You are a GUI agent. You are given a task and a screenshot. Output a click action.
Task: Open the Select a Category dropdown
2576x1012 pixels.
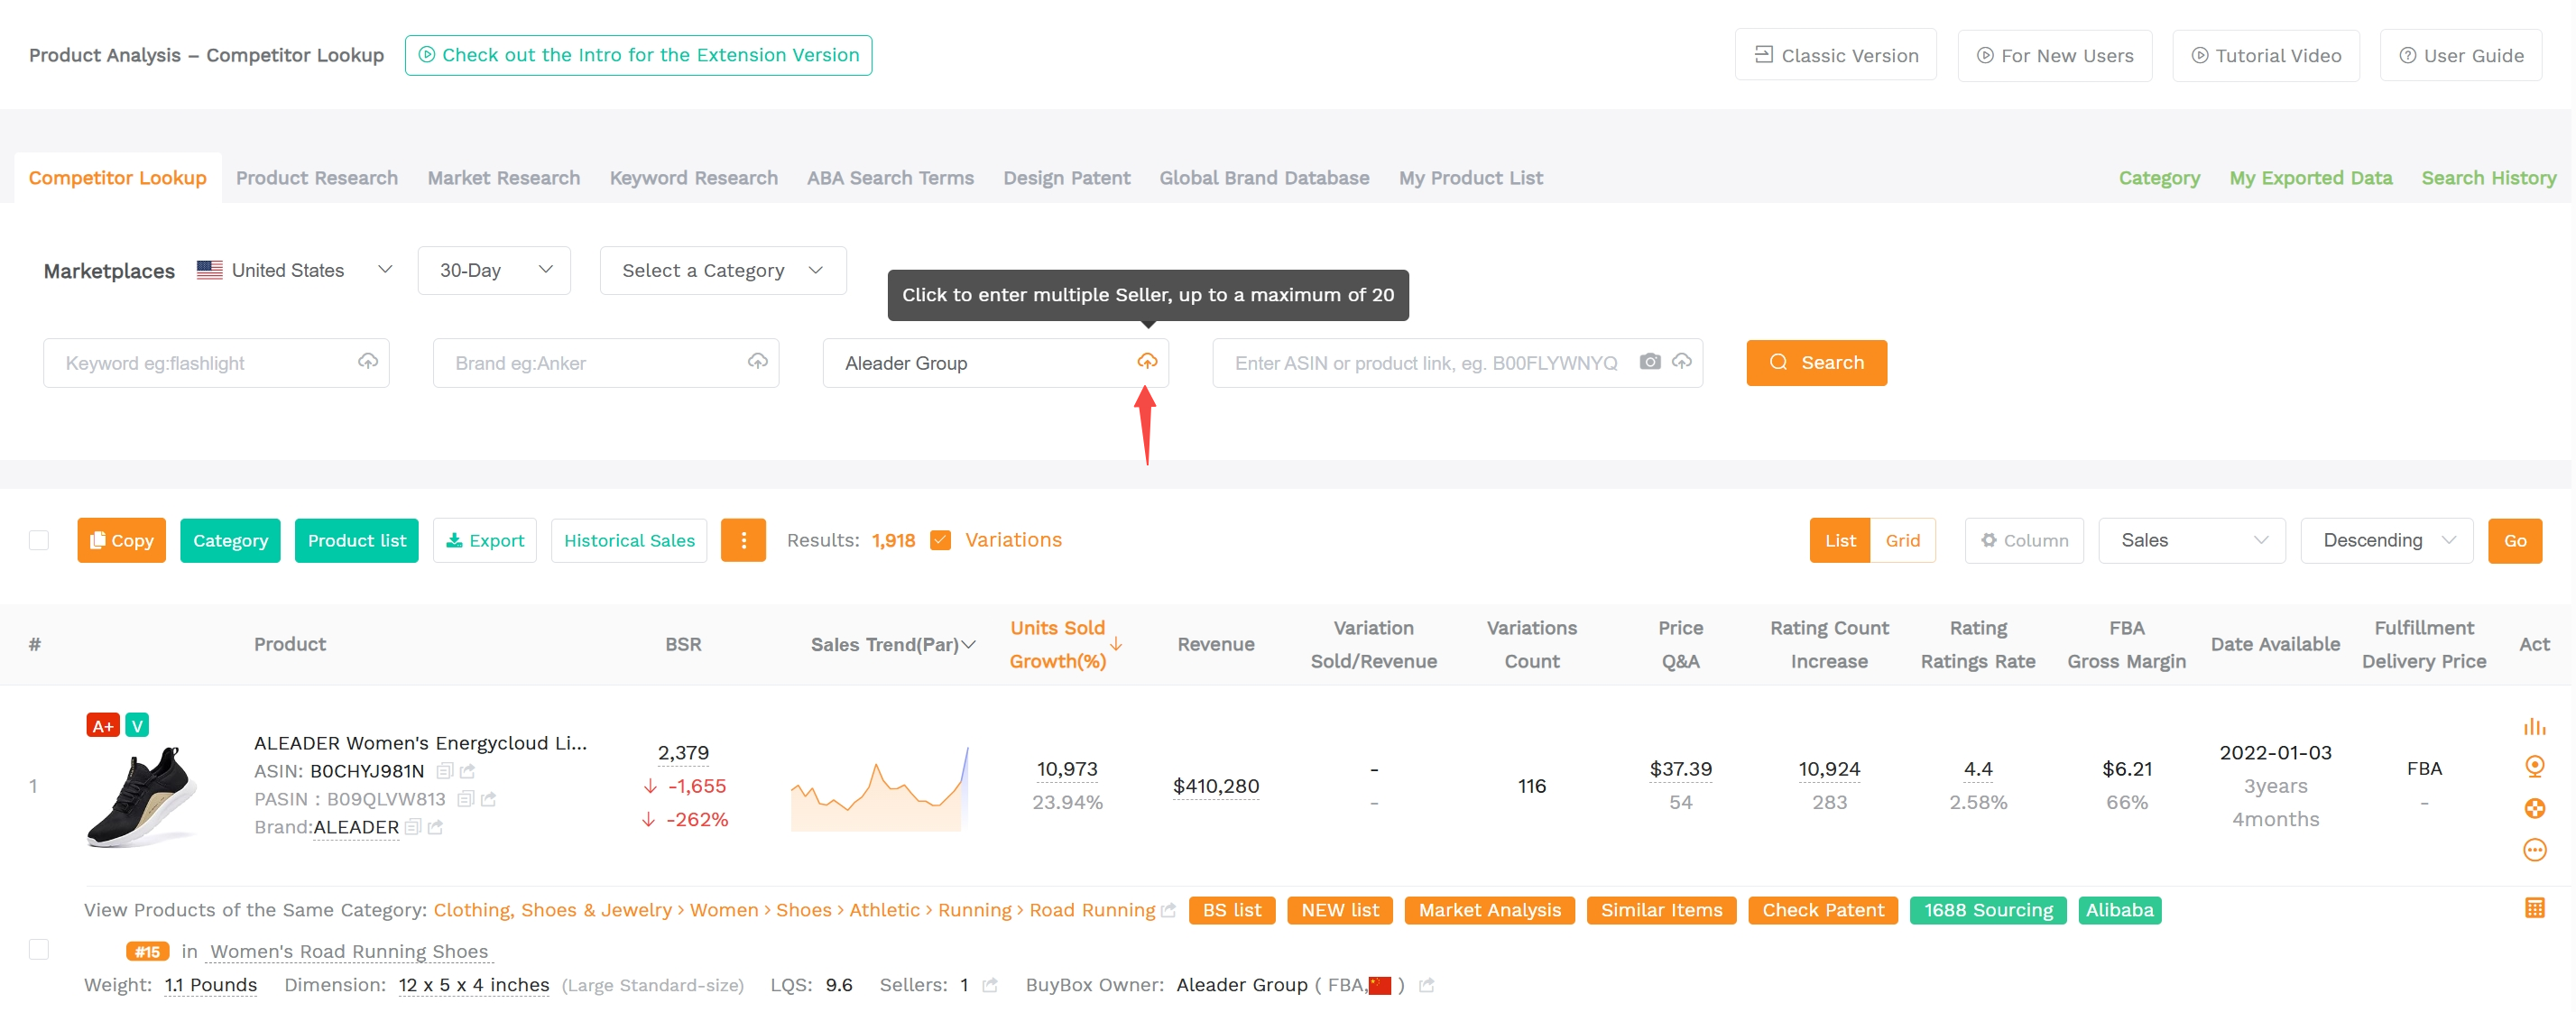(x=723, y=270)
